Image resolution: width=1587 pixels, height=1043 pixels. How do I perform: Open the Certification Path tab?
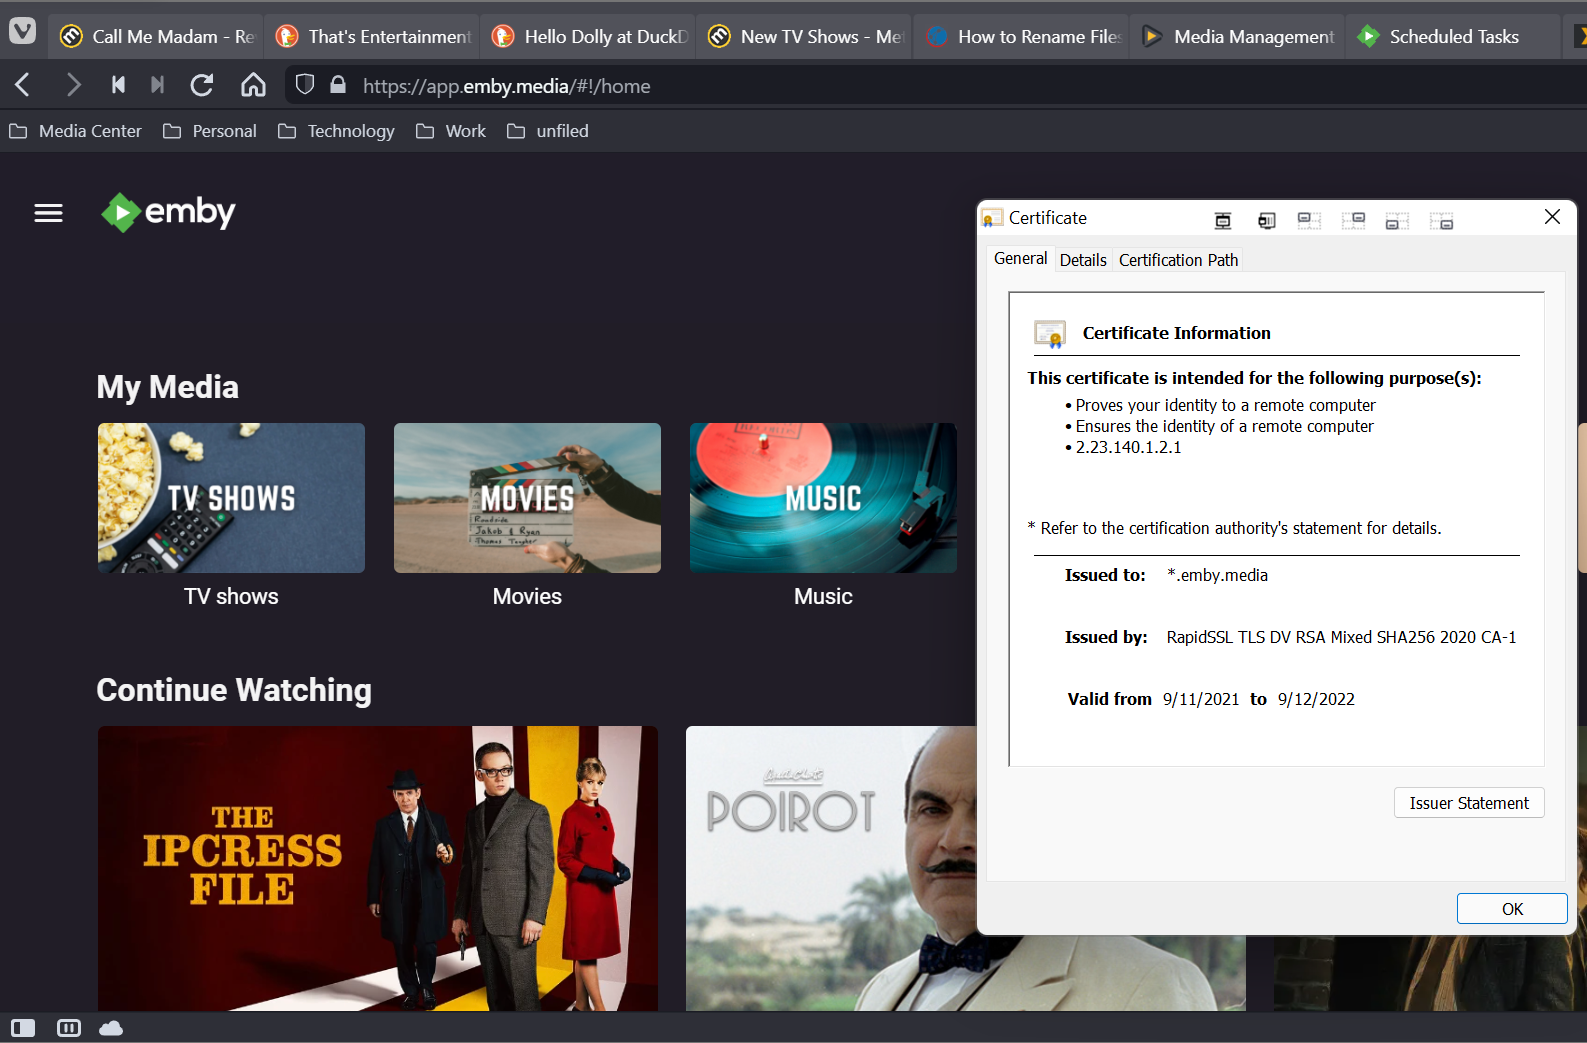[1178, 260]
